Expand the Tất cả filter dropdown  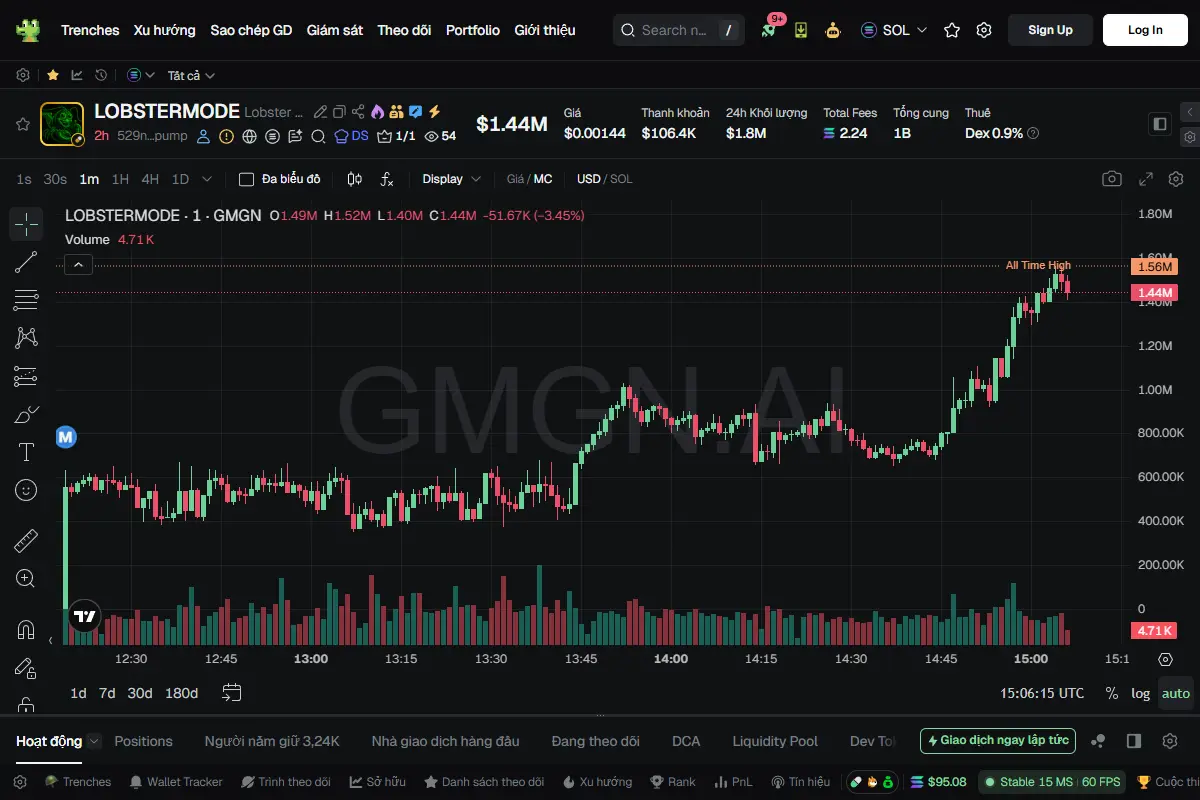[x=191, y=75]
